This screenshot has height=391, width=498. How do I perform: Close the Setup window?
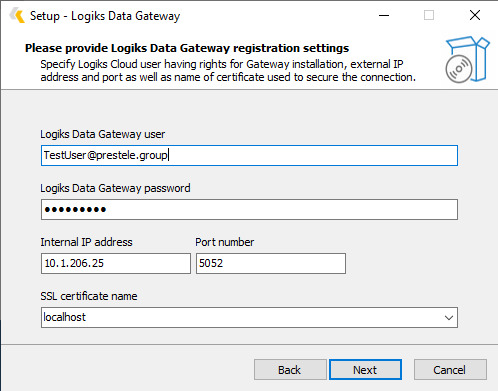tap(475, 15)
